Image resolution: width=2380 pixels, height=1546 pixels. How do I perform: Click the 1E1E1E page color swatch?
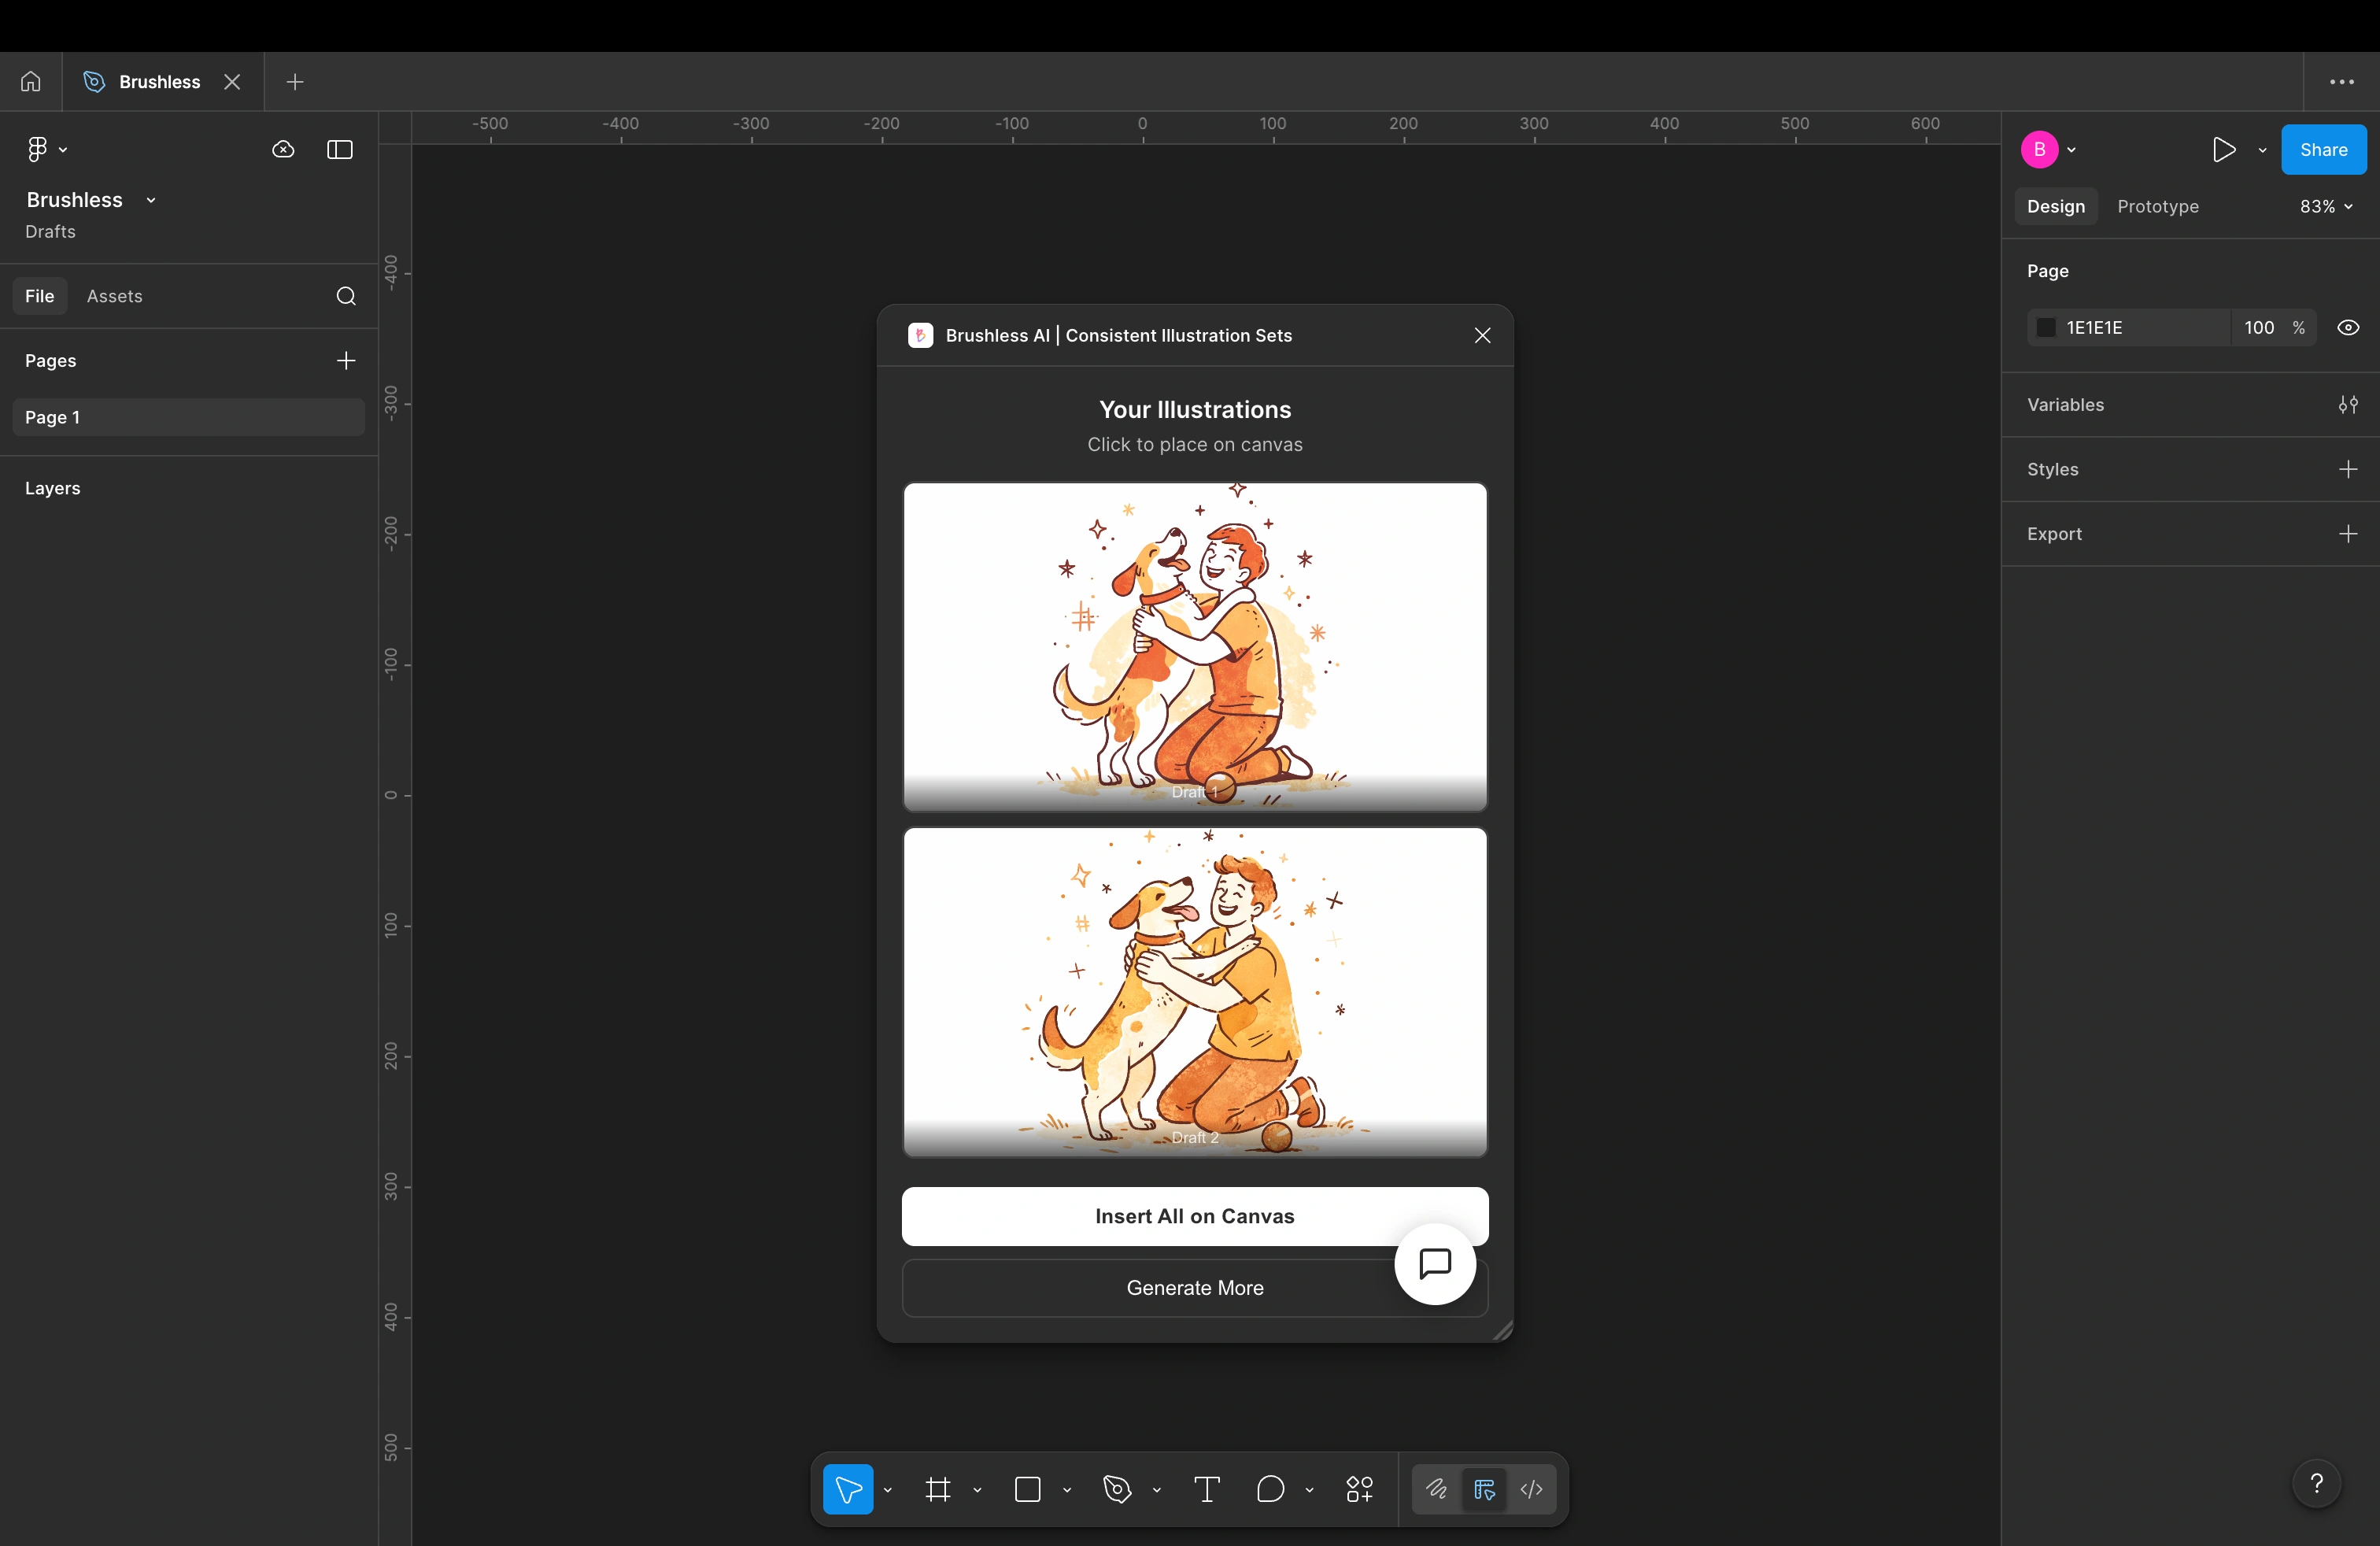click(2046, 328)
